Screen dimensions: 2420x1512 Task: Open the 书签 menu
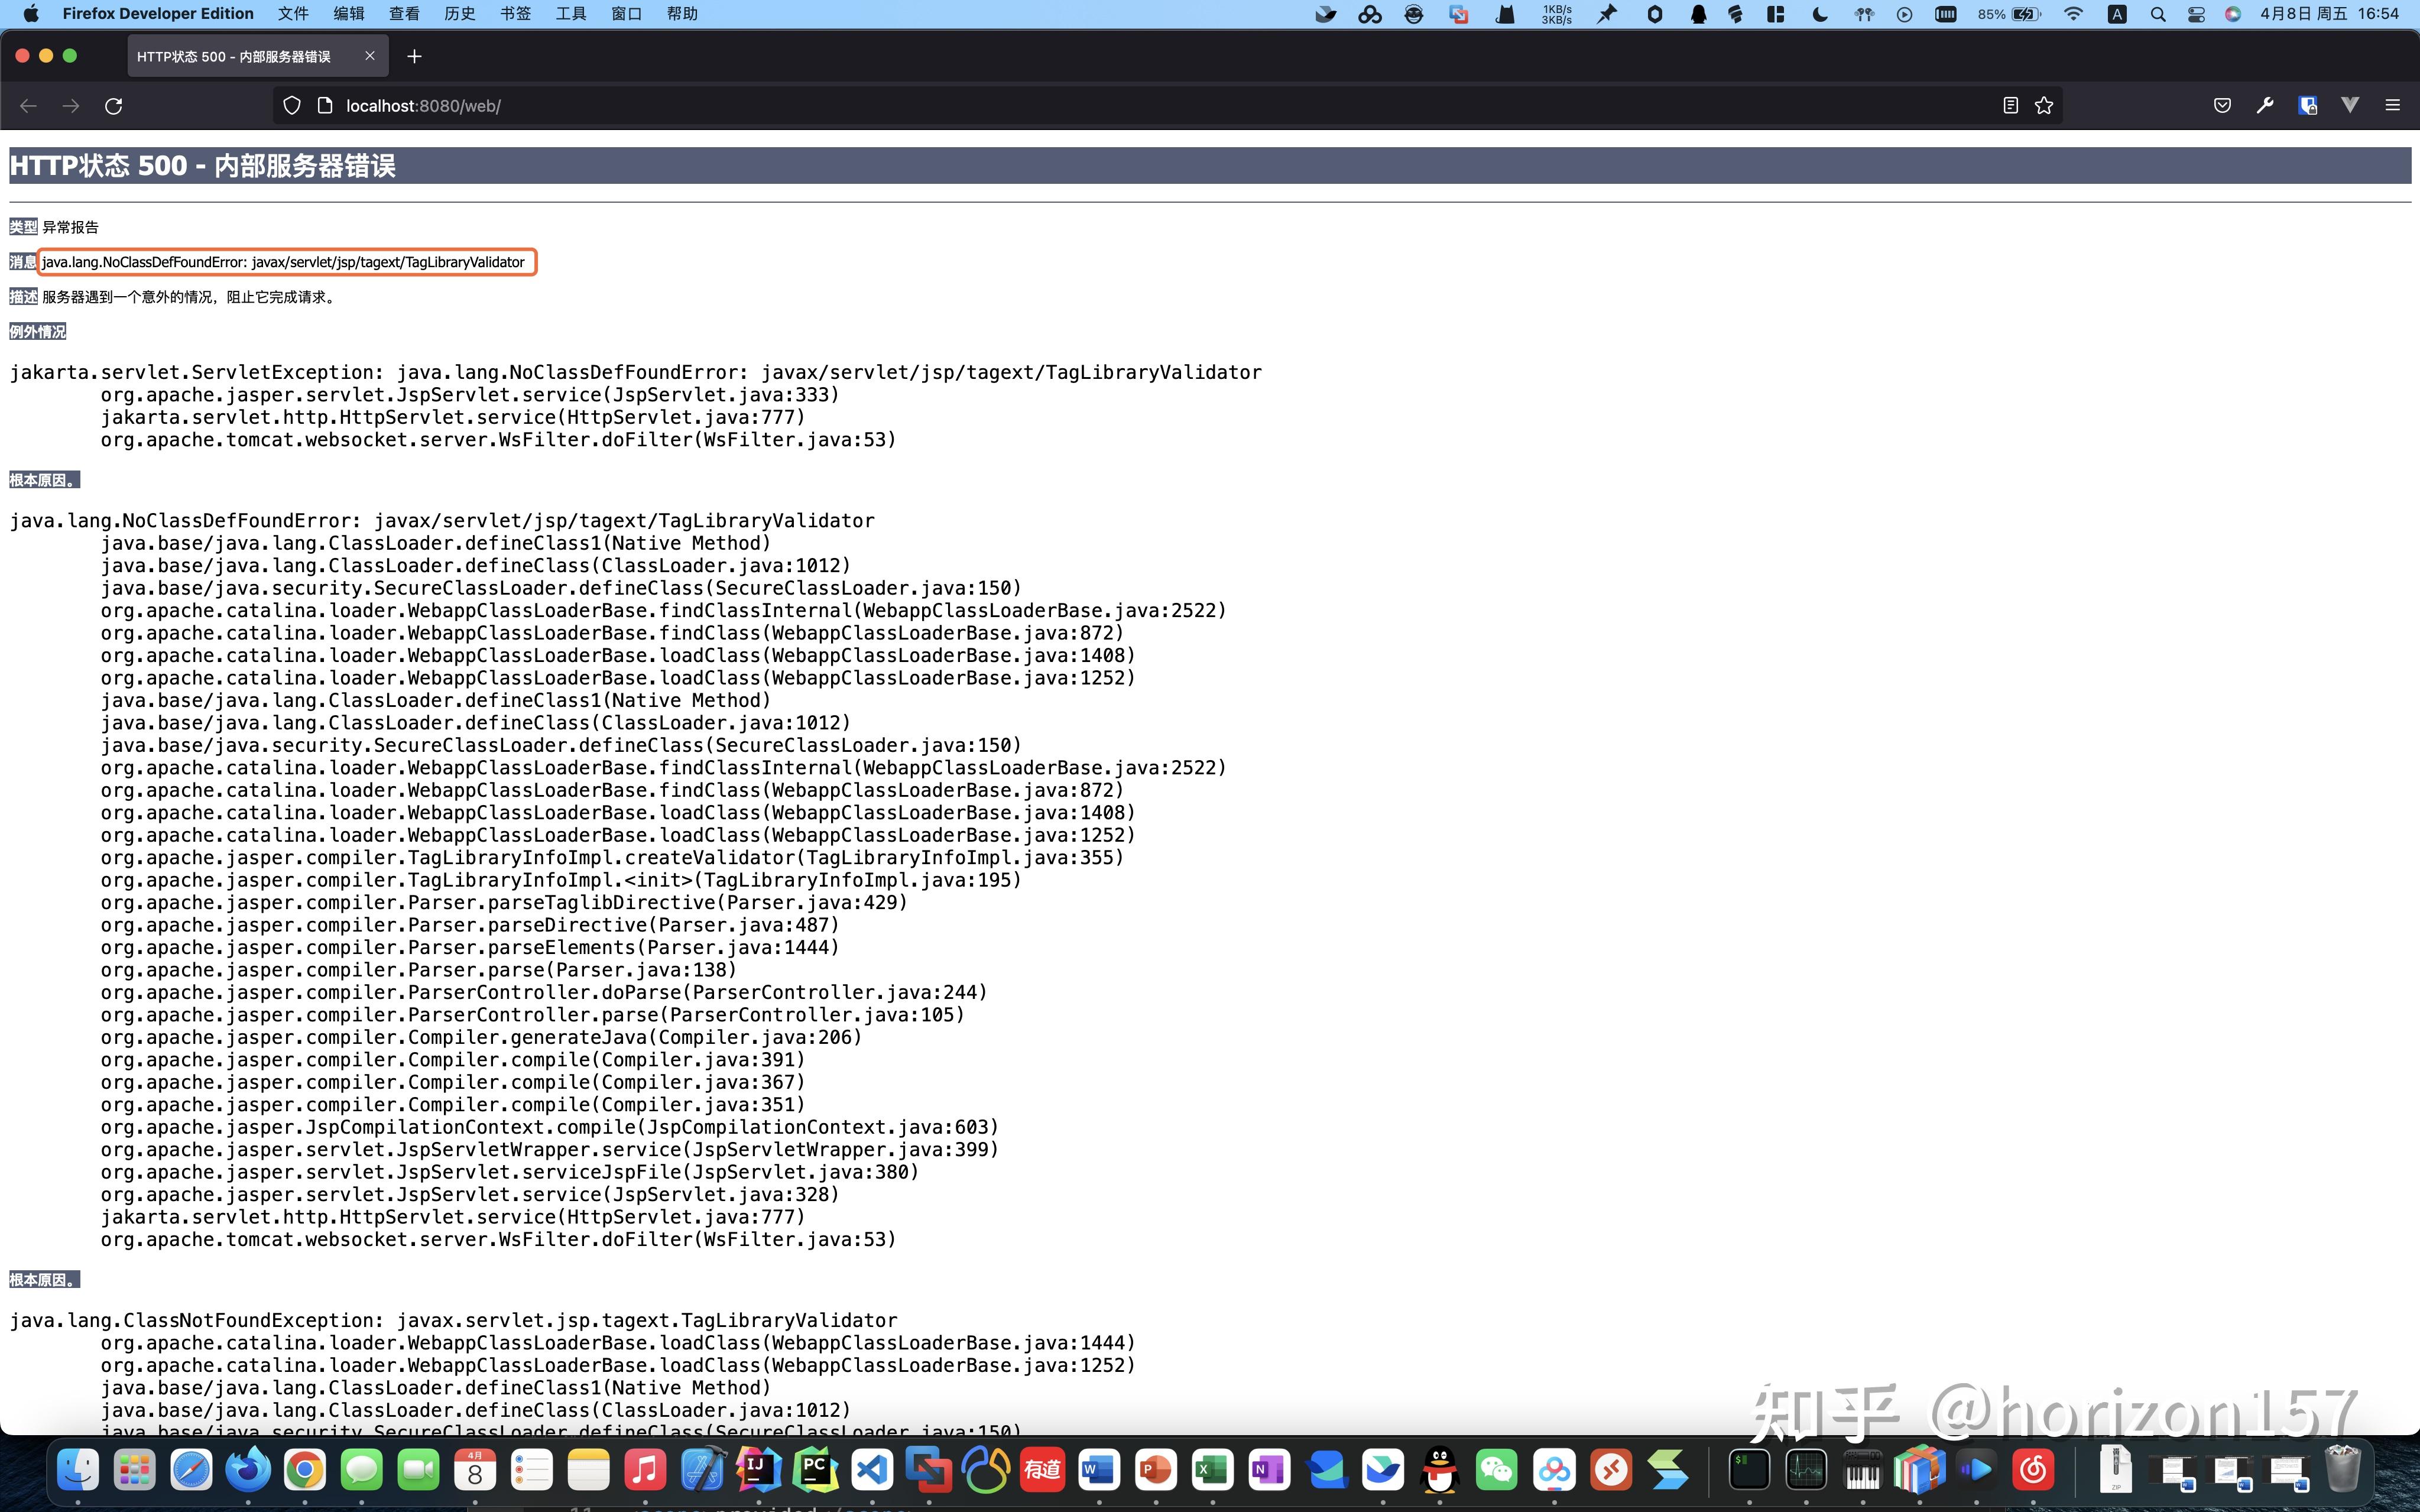(x=515, y=14)
